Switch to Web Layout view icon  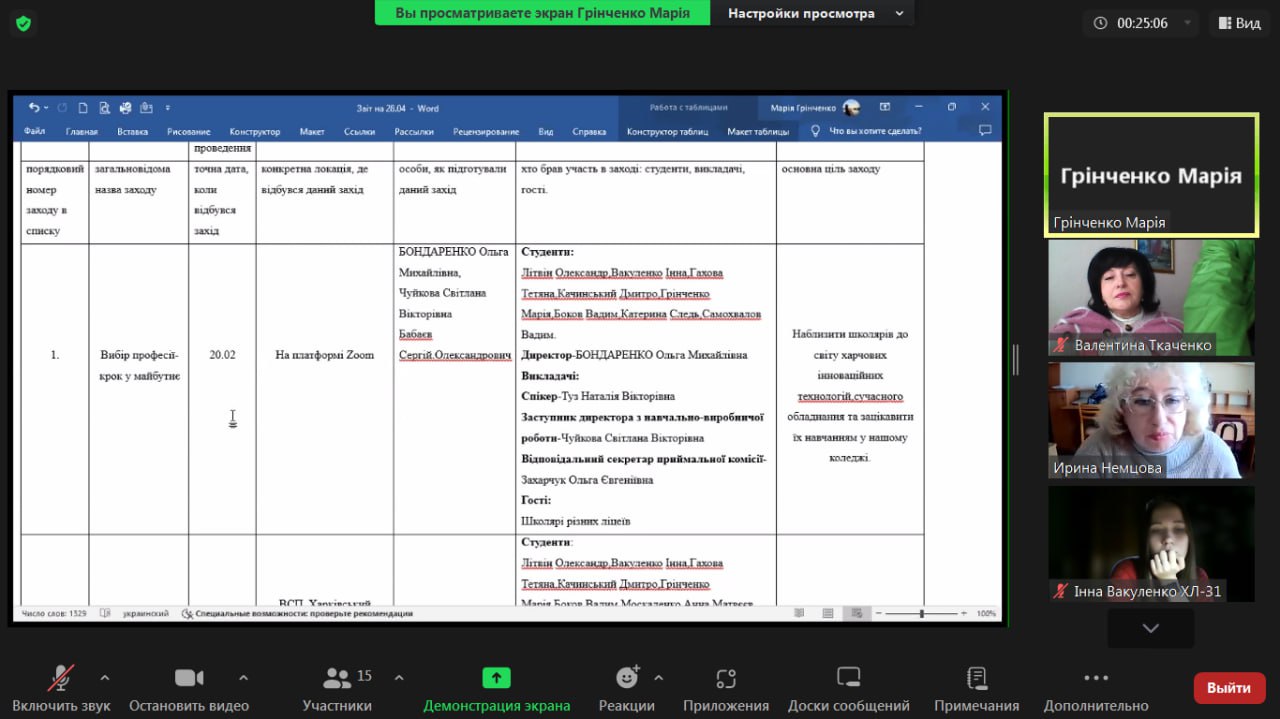[855, 613]
